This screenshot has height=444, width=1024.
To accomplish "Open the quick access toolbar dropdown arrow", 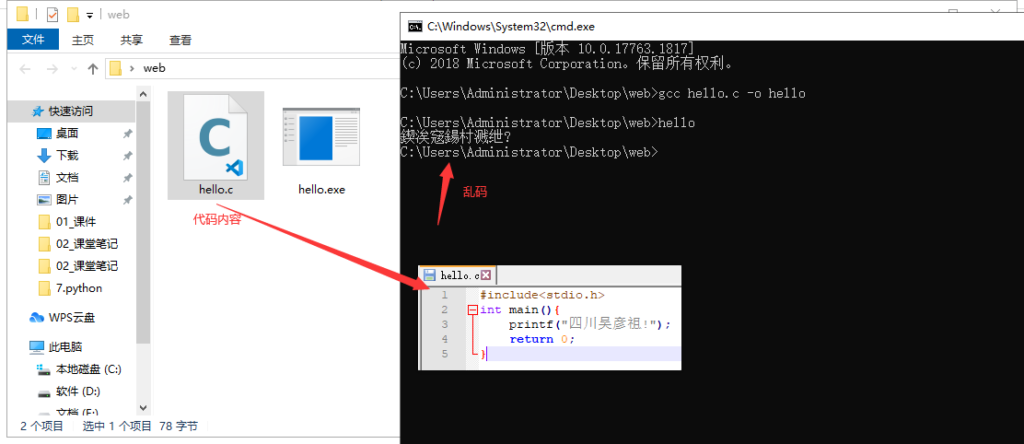I will 90,15.
